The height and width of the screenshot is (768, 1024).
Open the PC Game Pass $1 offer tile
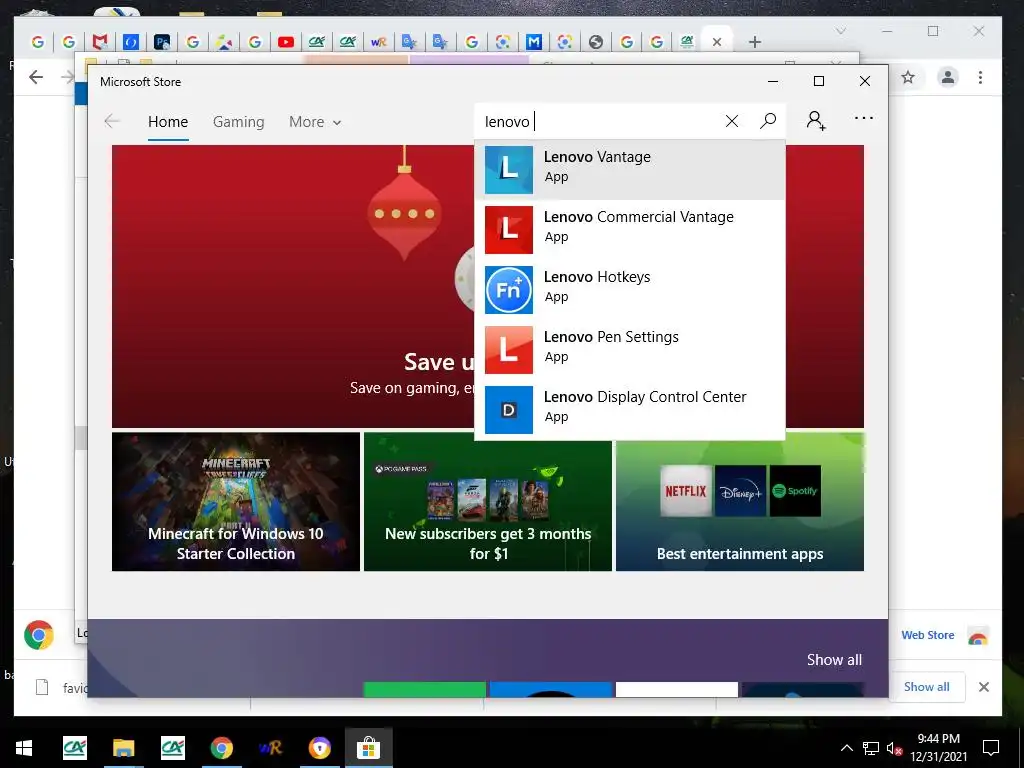tap(488, 502)
